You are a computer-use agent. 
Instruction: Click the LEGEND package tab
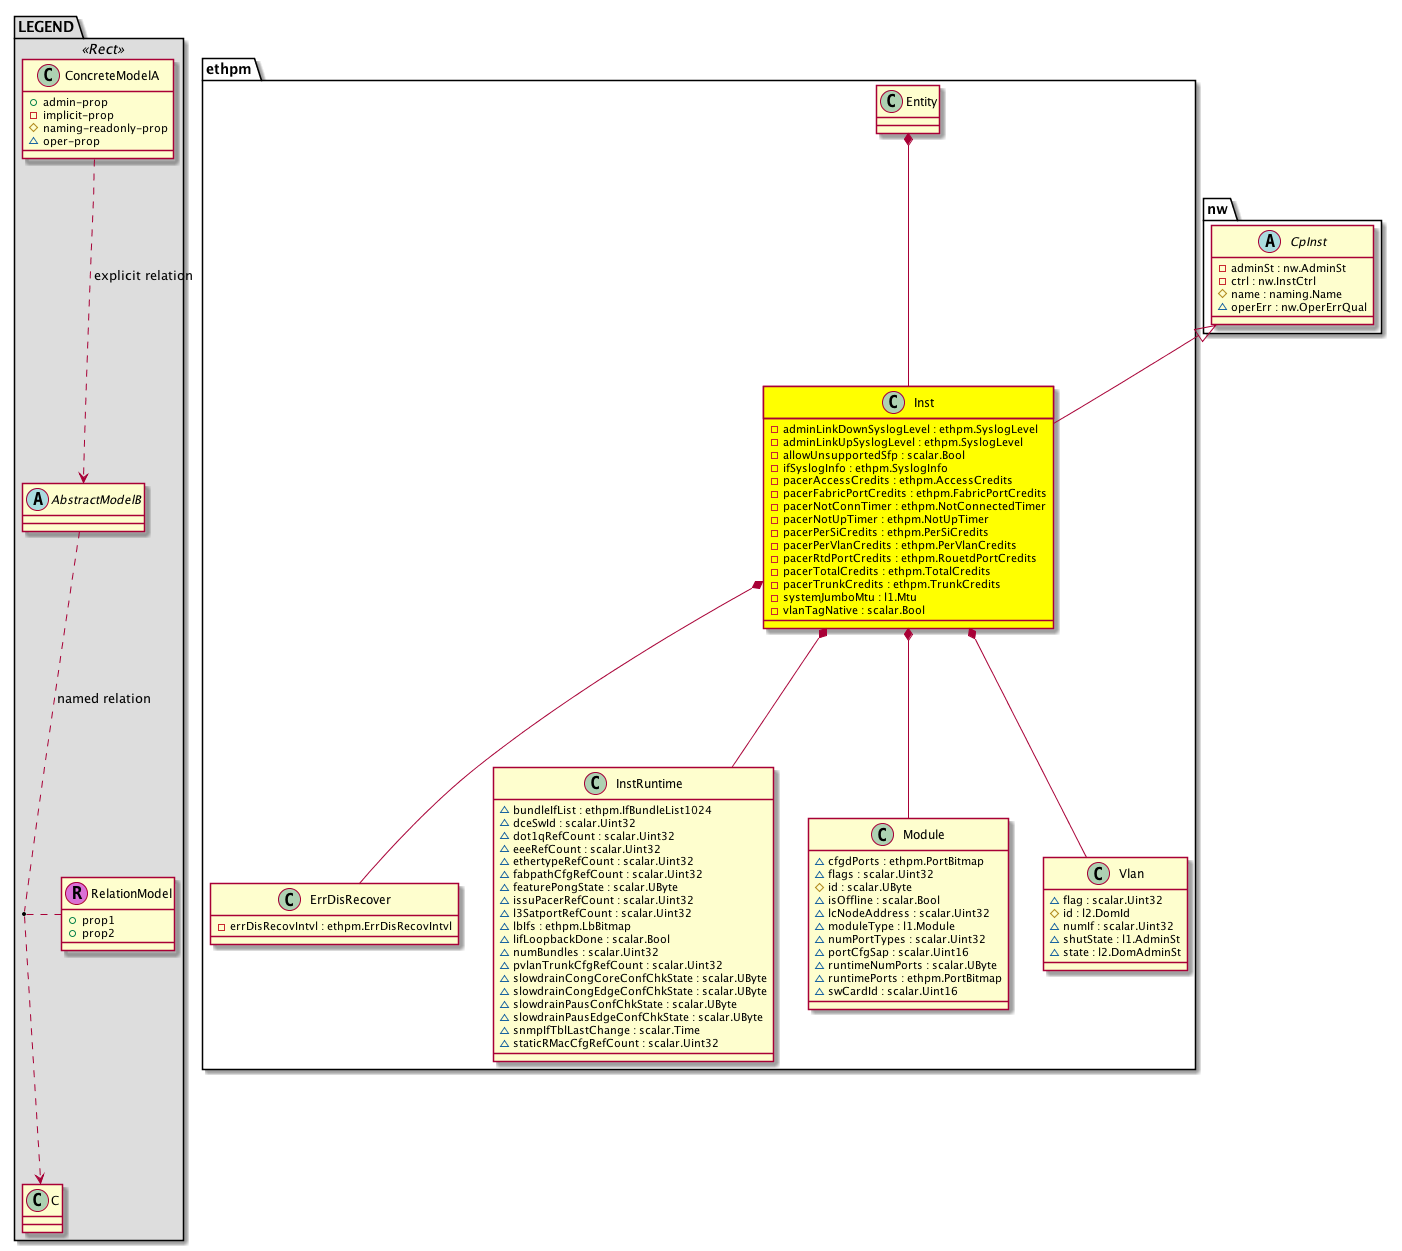pos(46,27)
